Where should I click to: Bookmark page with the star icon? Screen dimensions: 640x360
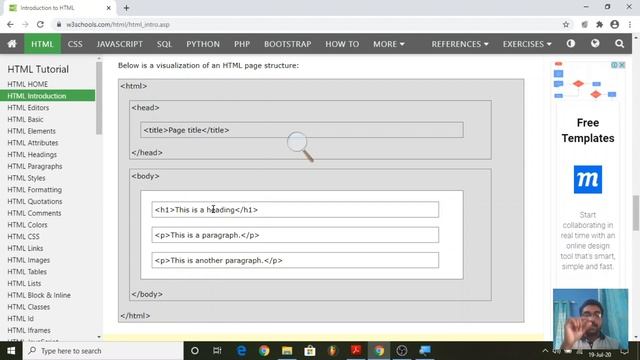point(566,24)
